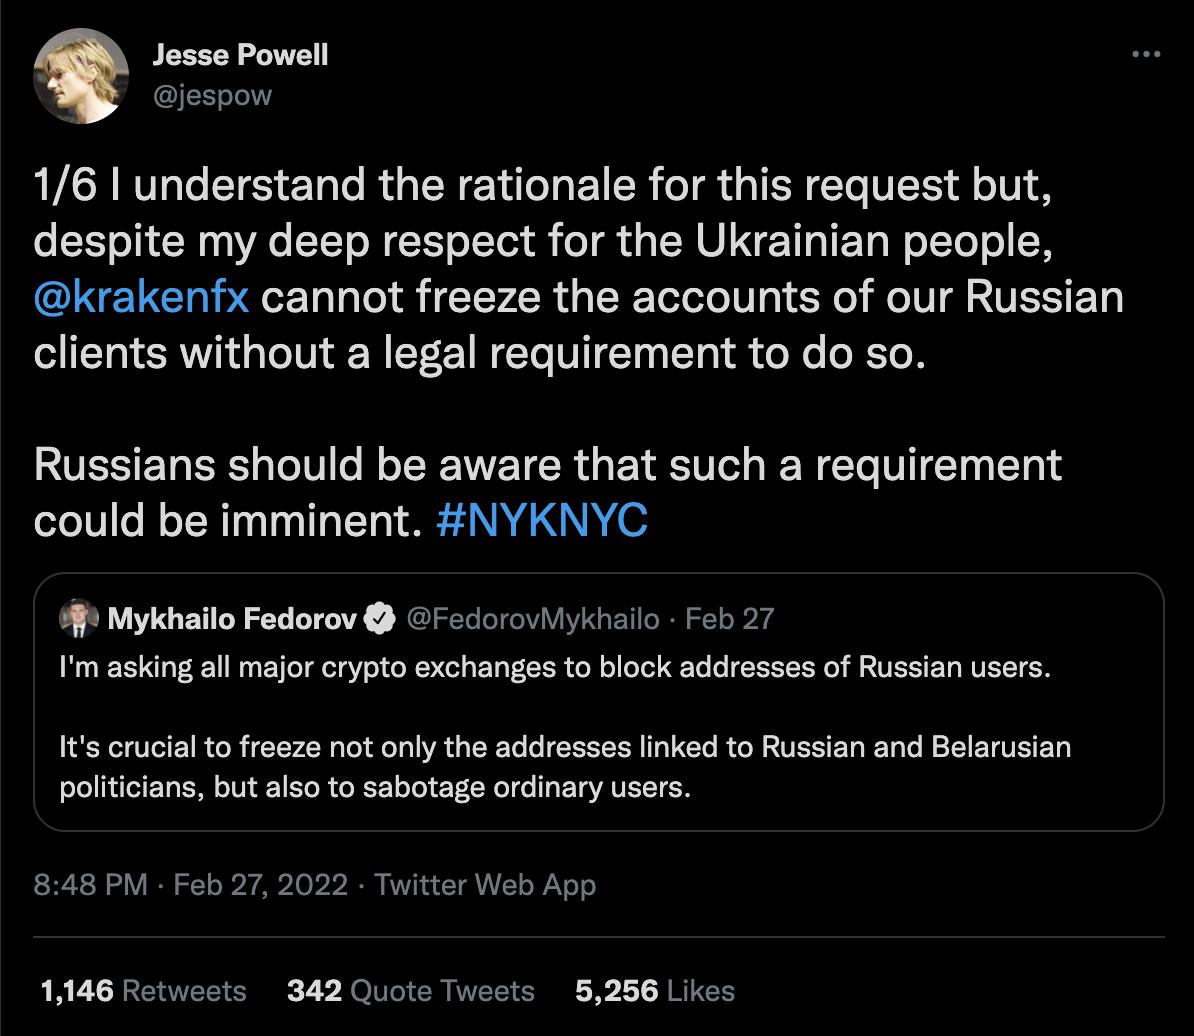Open the three-dot more options menu

[1146, 55]
